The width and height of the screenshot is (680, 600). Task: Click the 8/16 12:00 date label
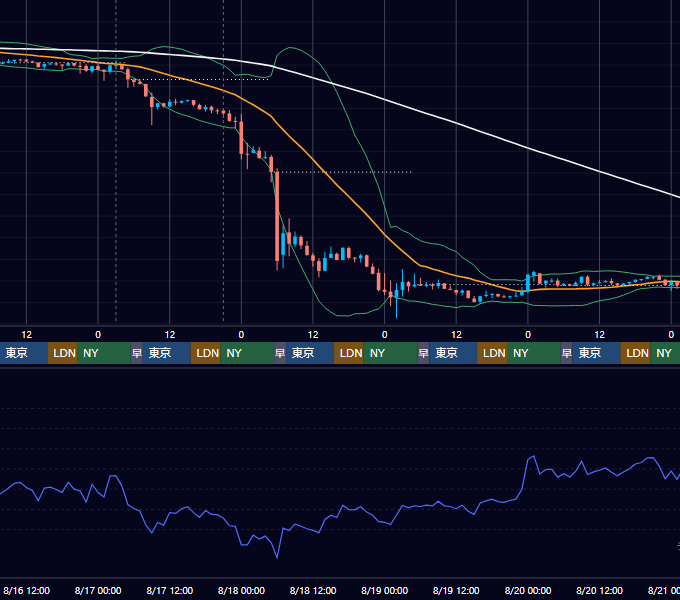pos(26,590)
